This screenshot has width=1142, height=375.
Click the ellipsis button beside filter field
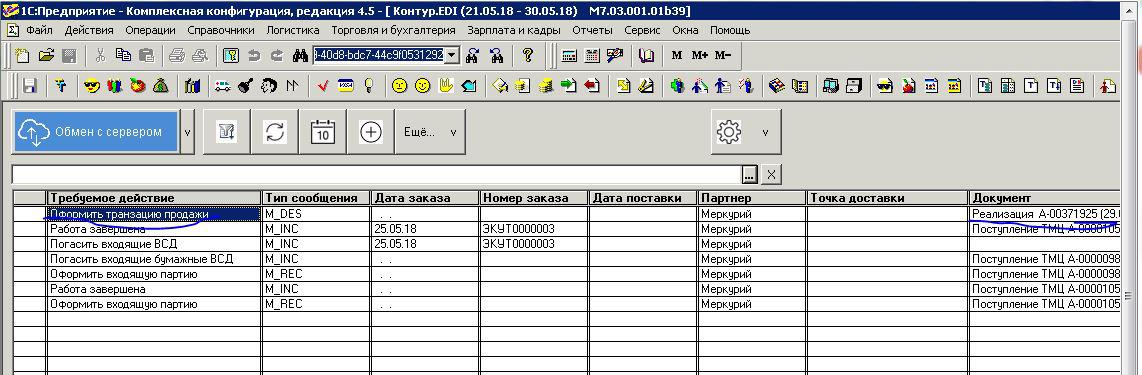[x=750, y=175]
